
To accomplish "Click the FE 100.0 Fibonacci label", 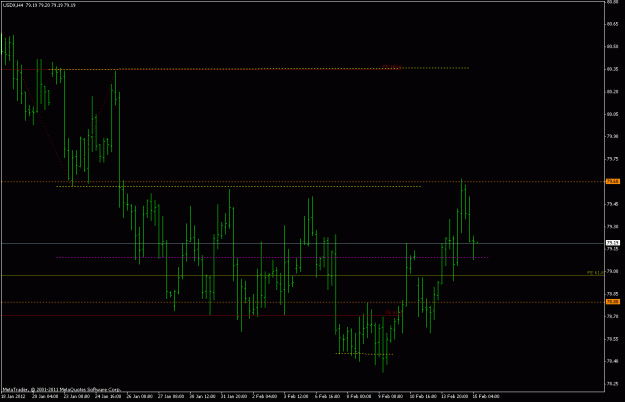I will pyautogui.click(x=392, y=67).
